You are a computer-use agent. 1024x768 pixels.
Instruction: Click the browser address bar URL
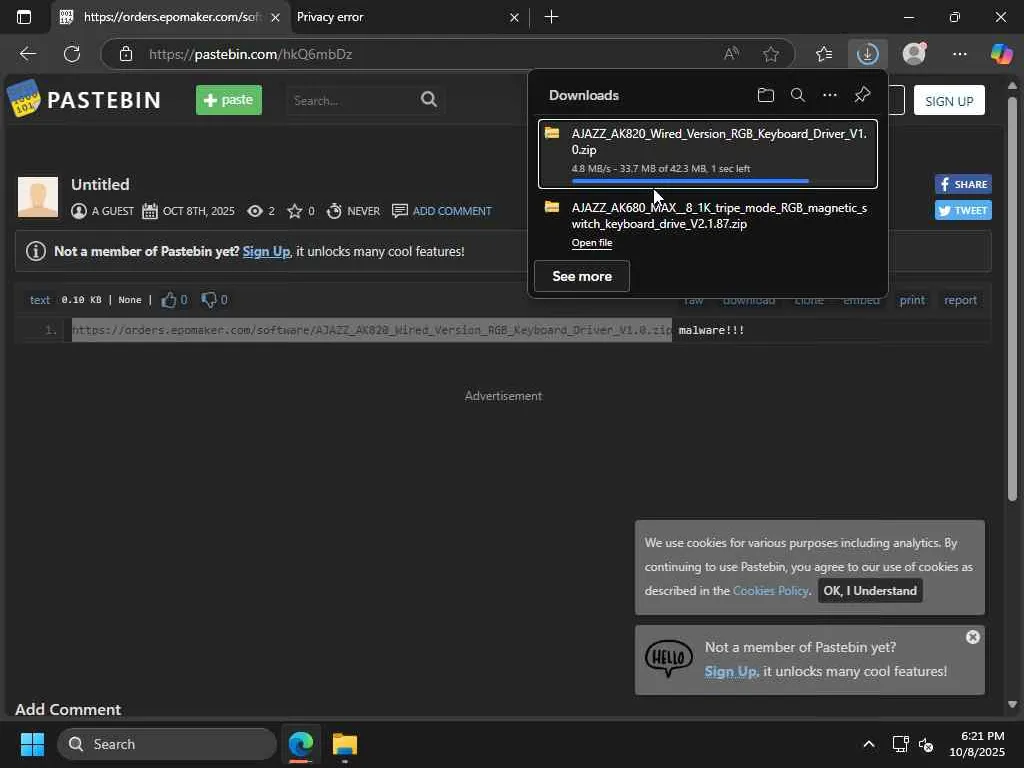coord(251,54)
